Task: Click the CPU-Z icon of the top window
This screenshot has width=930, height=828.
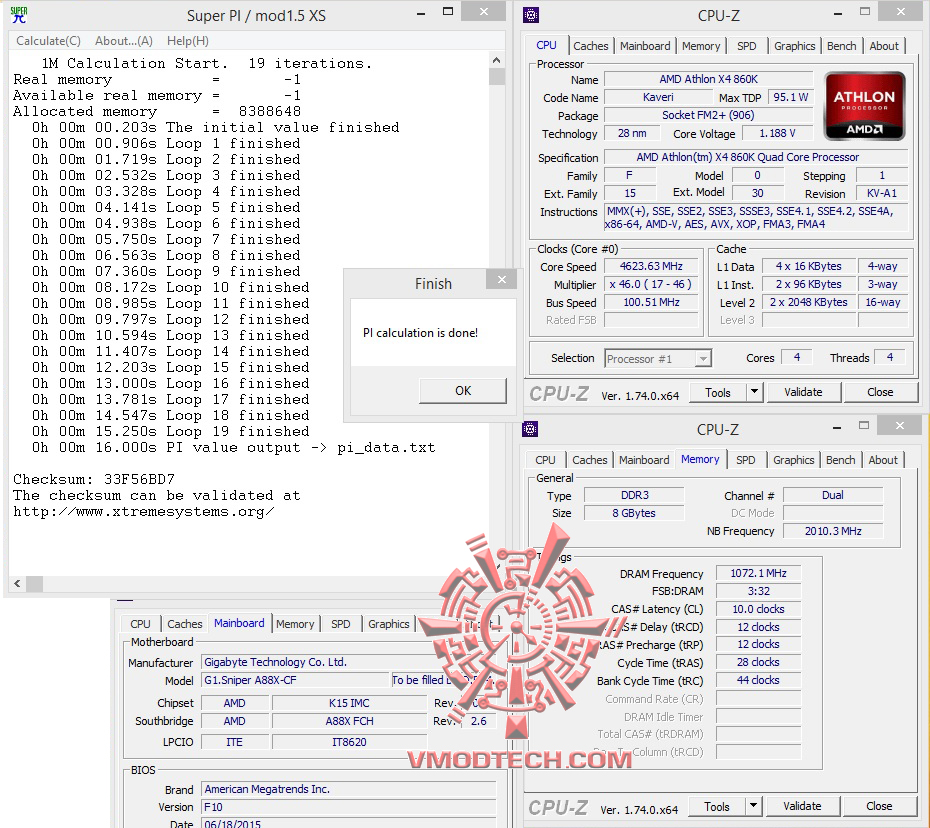Action: 531,15
